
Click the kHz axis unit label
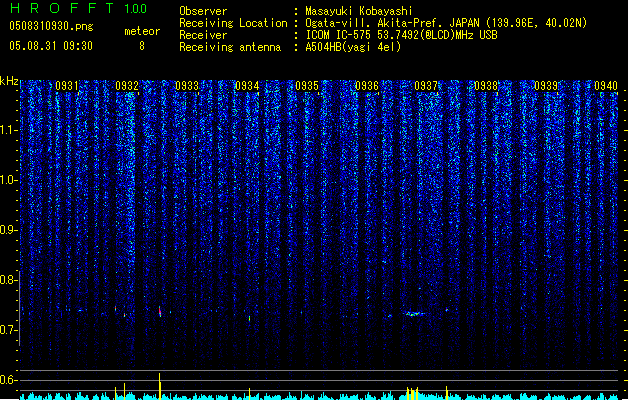coord(9,81)
